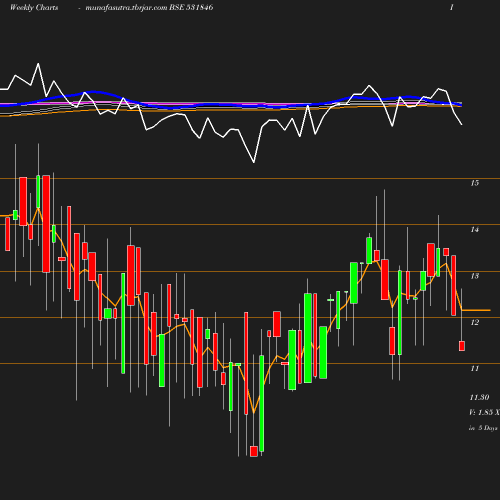Click the price axis label '13'
Screen dimensions: 500x500
coord(475,276)
